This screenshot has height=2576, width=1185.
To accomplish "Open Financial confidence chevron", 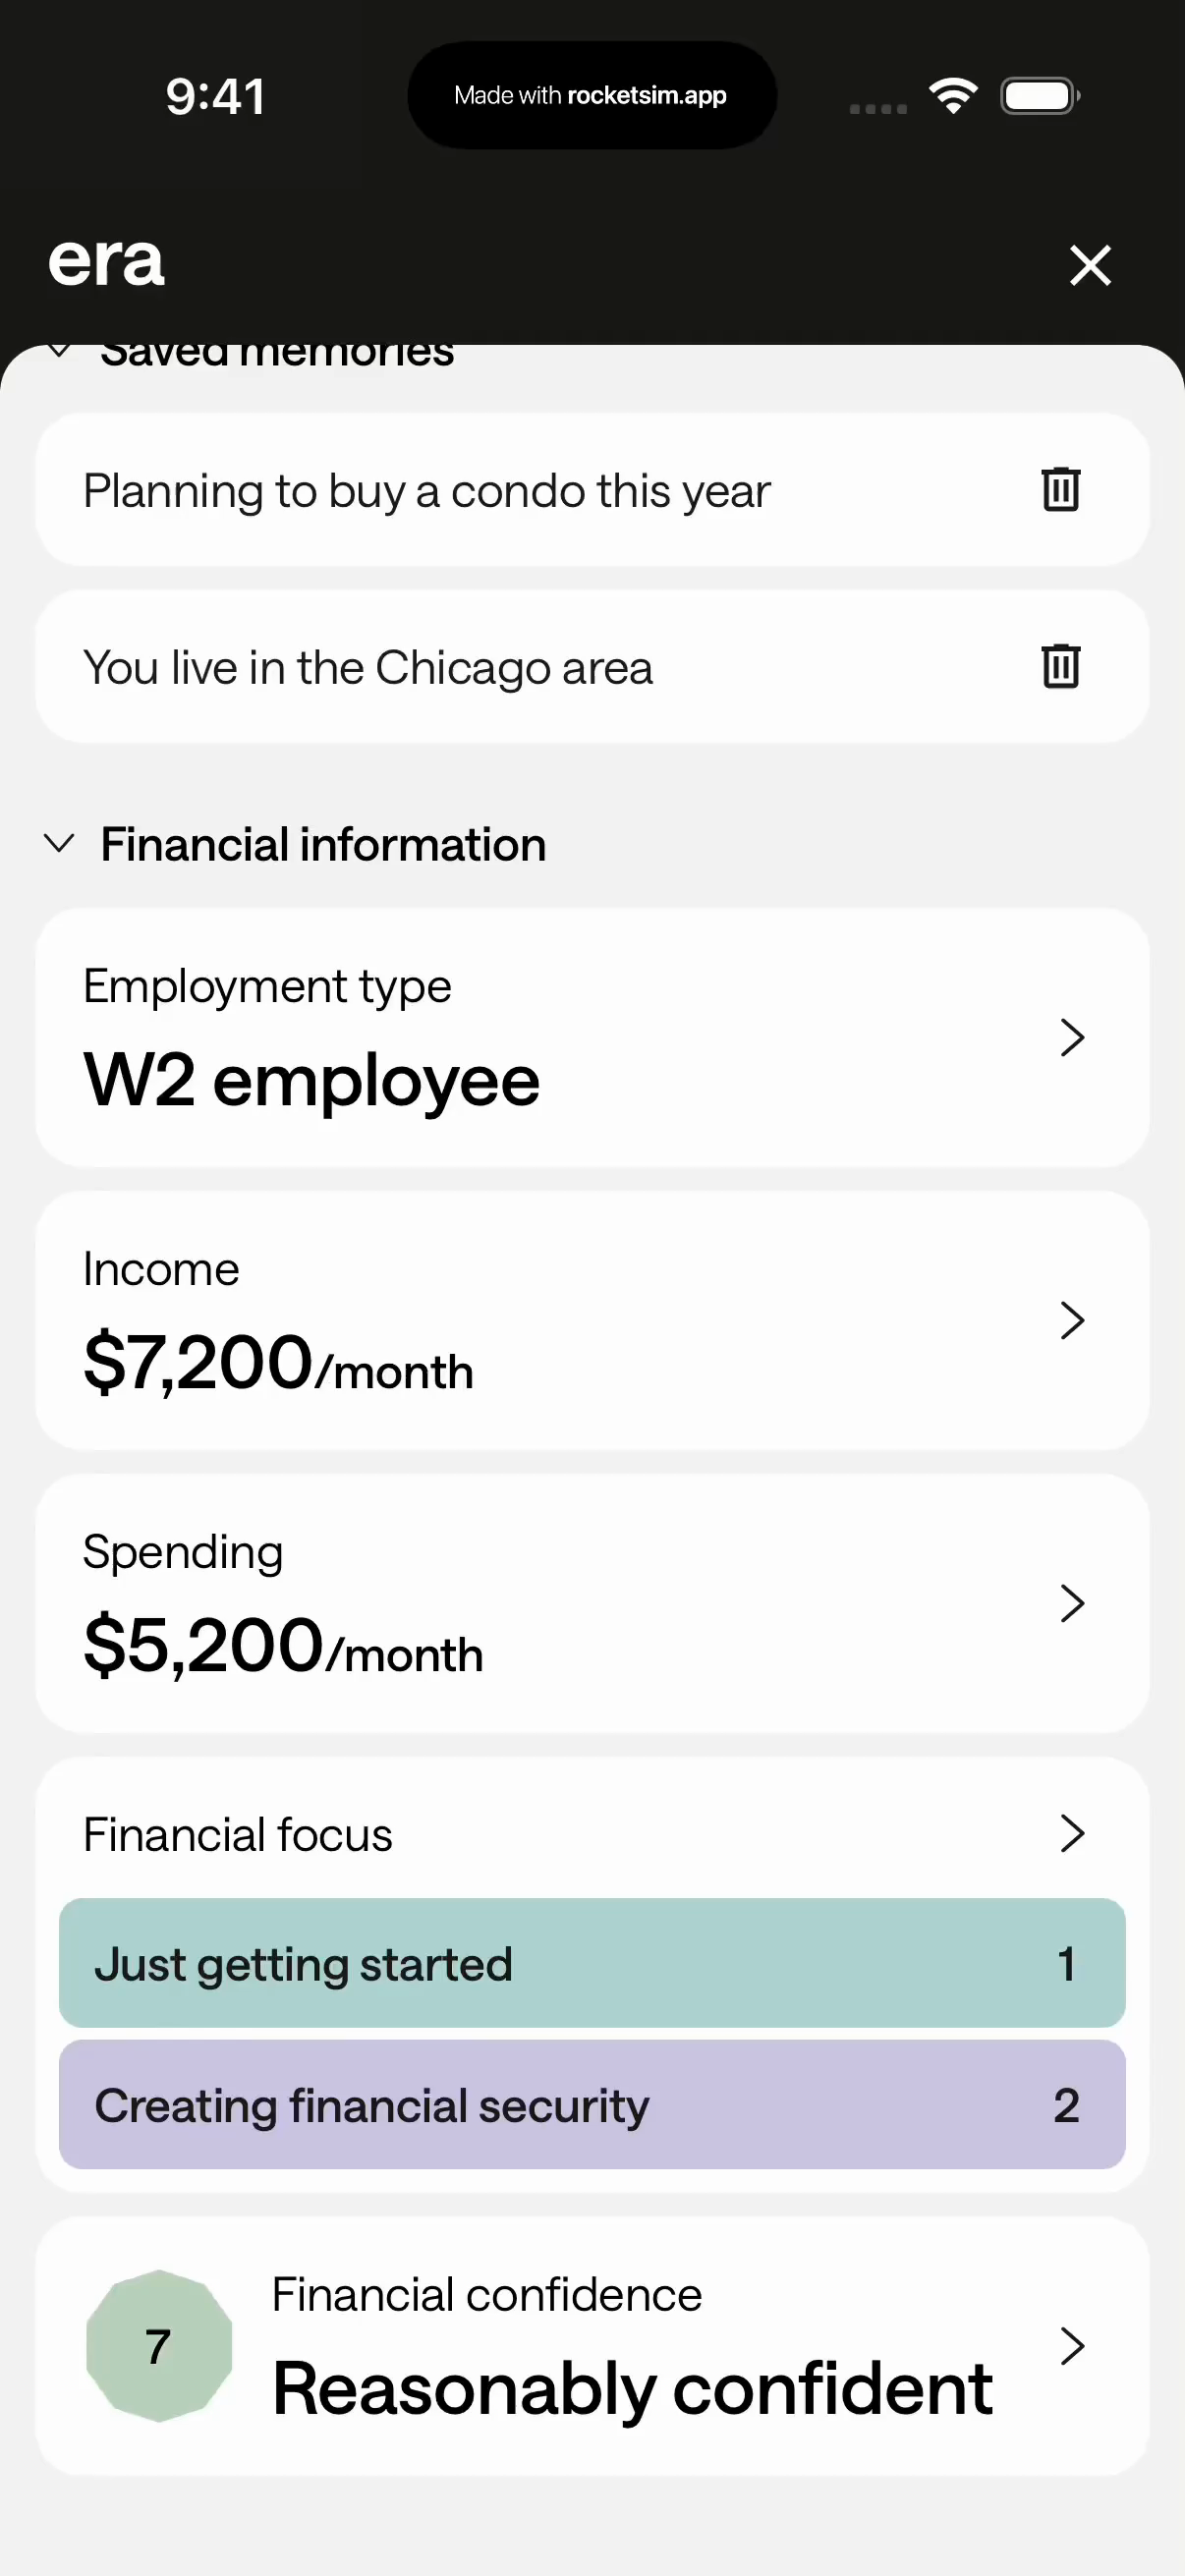I will (1072, 2345).
